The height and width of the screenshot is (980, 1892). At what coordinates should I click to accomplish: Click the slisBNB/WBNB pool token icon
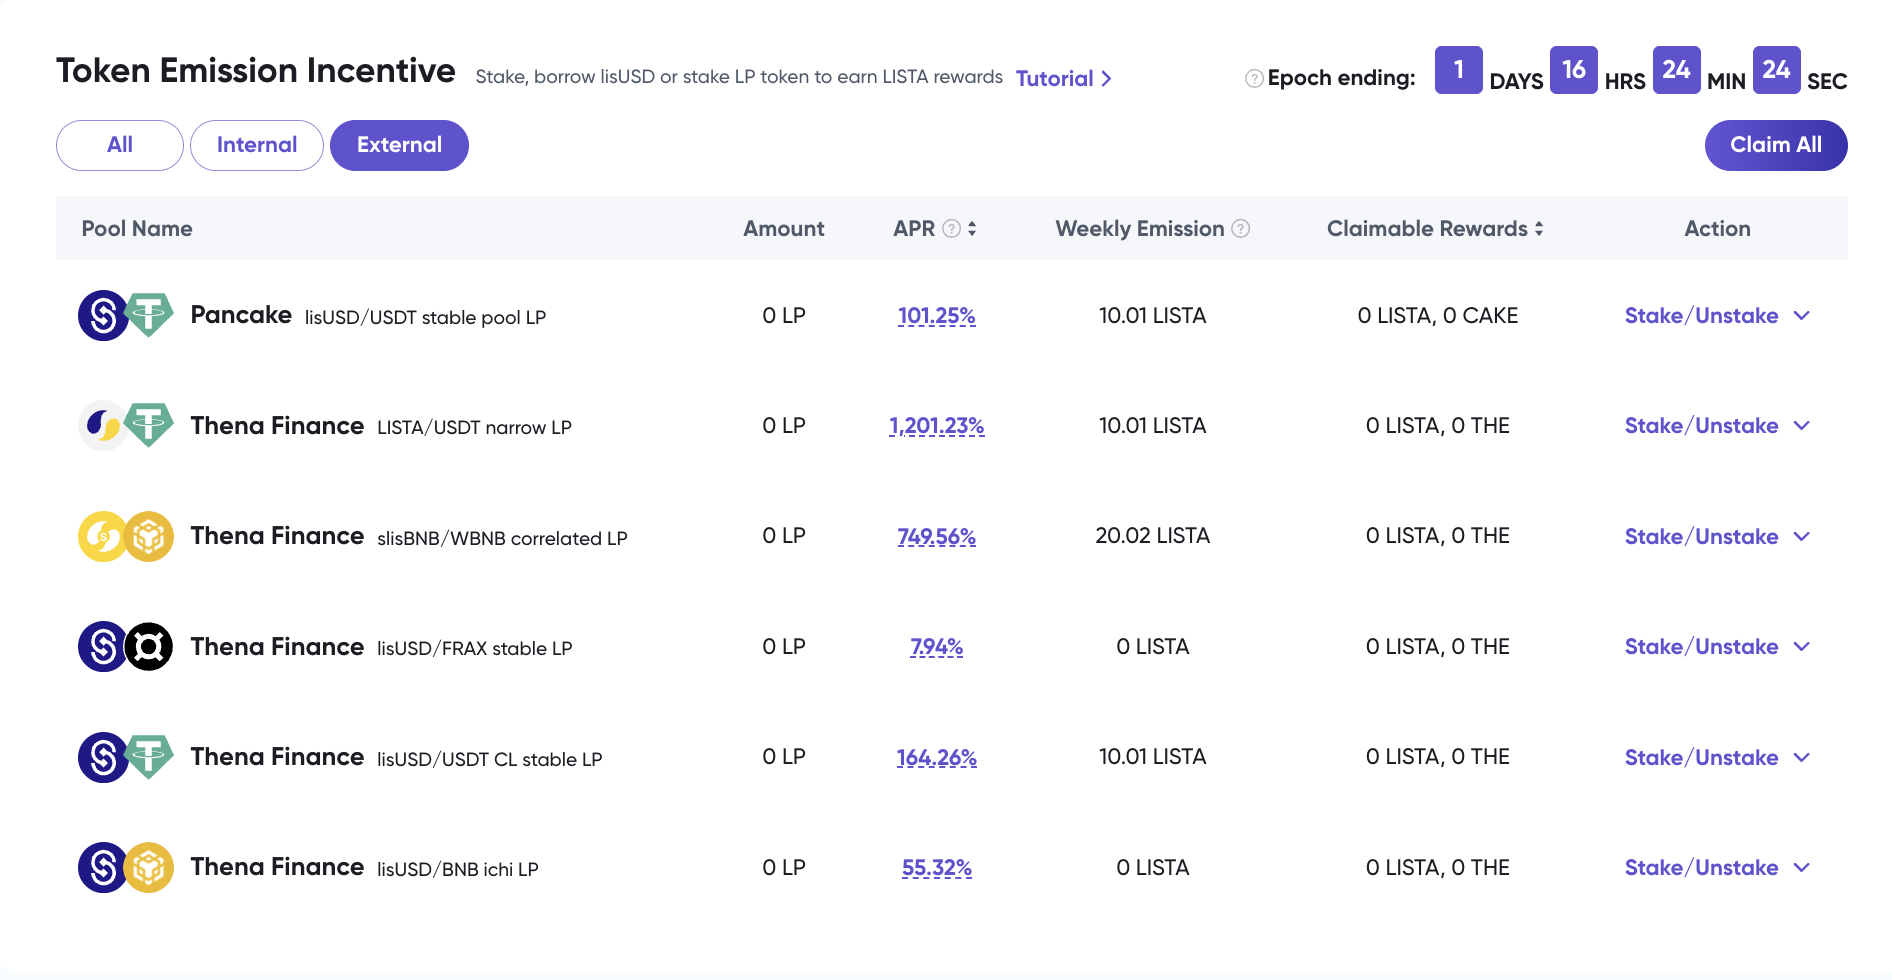coord(126,537)
